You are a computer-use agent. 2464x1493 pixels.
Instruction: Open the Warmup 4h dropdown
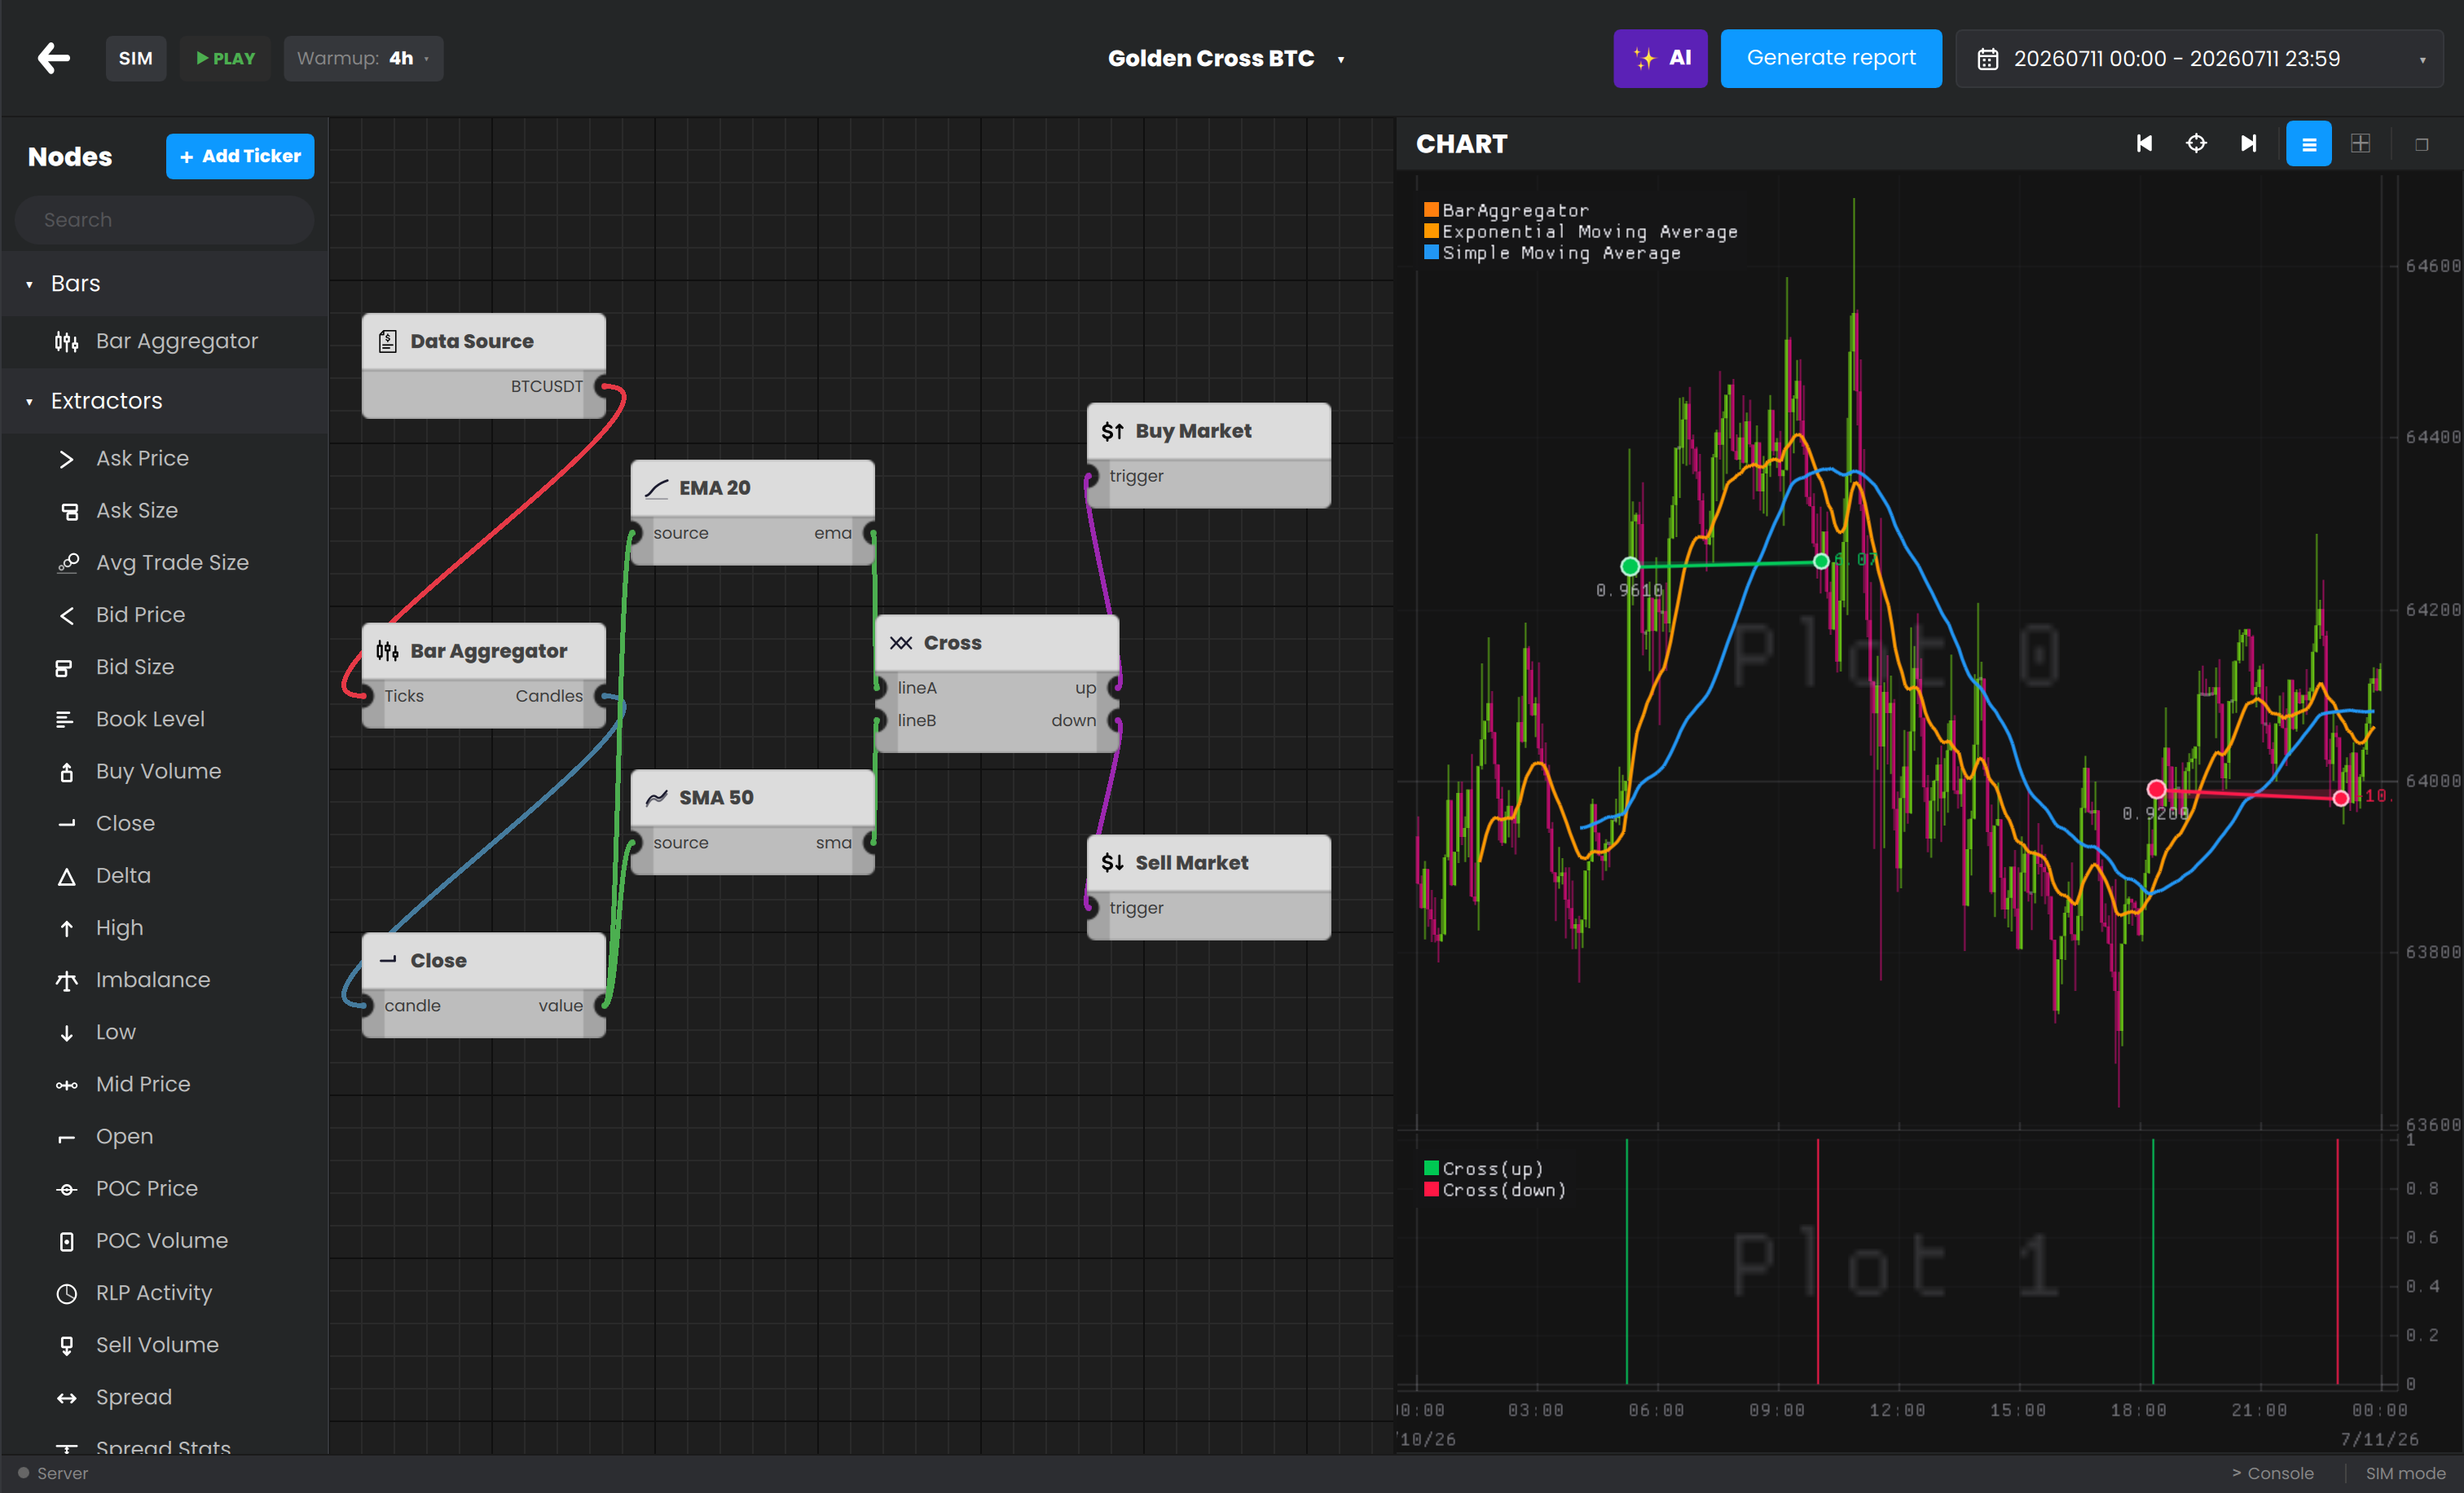[x=363, y=58]
